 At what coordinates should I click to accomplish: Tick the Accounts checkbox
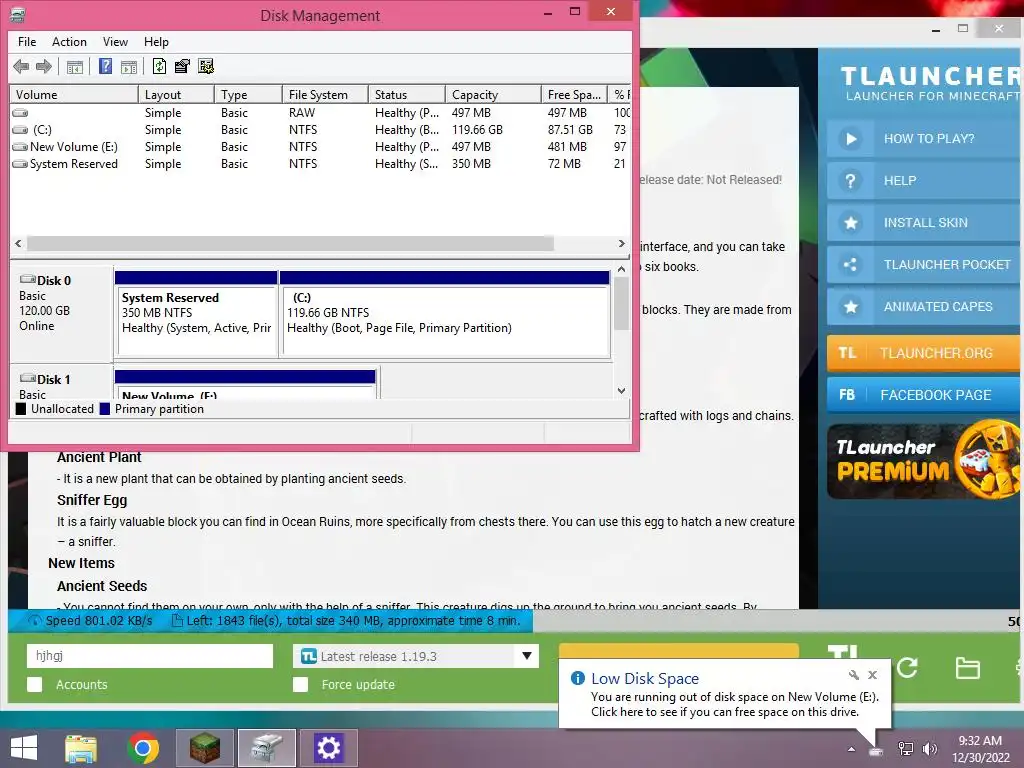pos(35,684)
